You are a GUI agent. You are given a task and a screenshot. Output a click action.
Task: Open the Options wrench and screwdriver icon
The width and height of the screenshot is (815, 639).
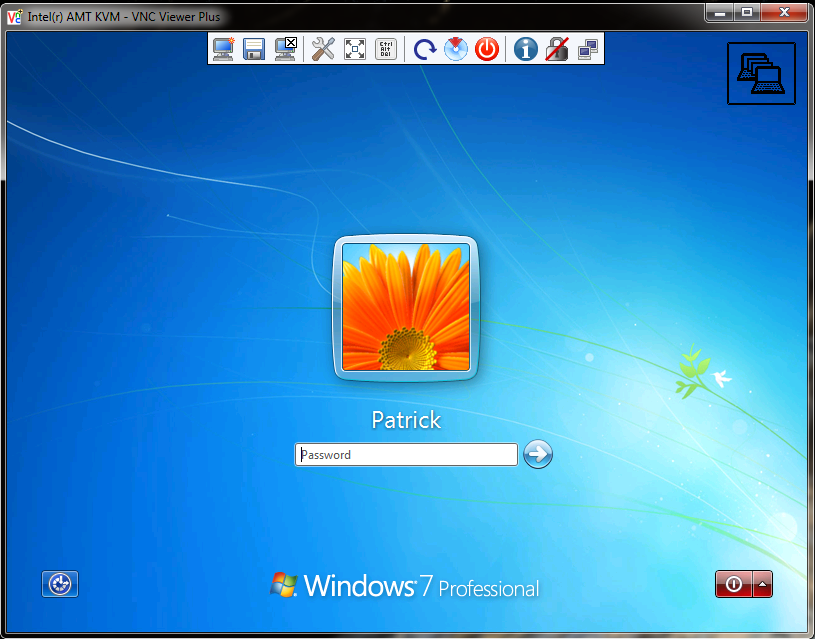(323, 49)
